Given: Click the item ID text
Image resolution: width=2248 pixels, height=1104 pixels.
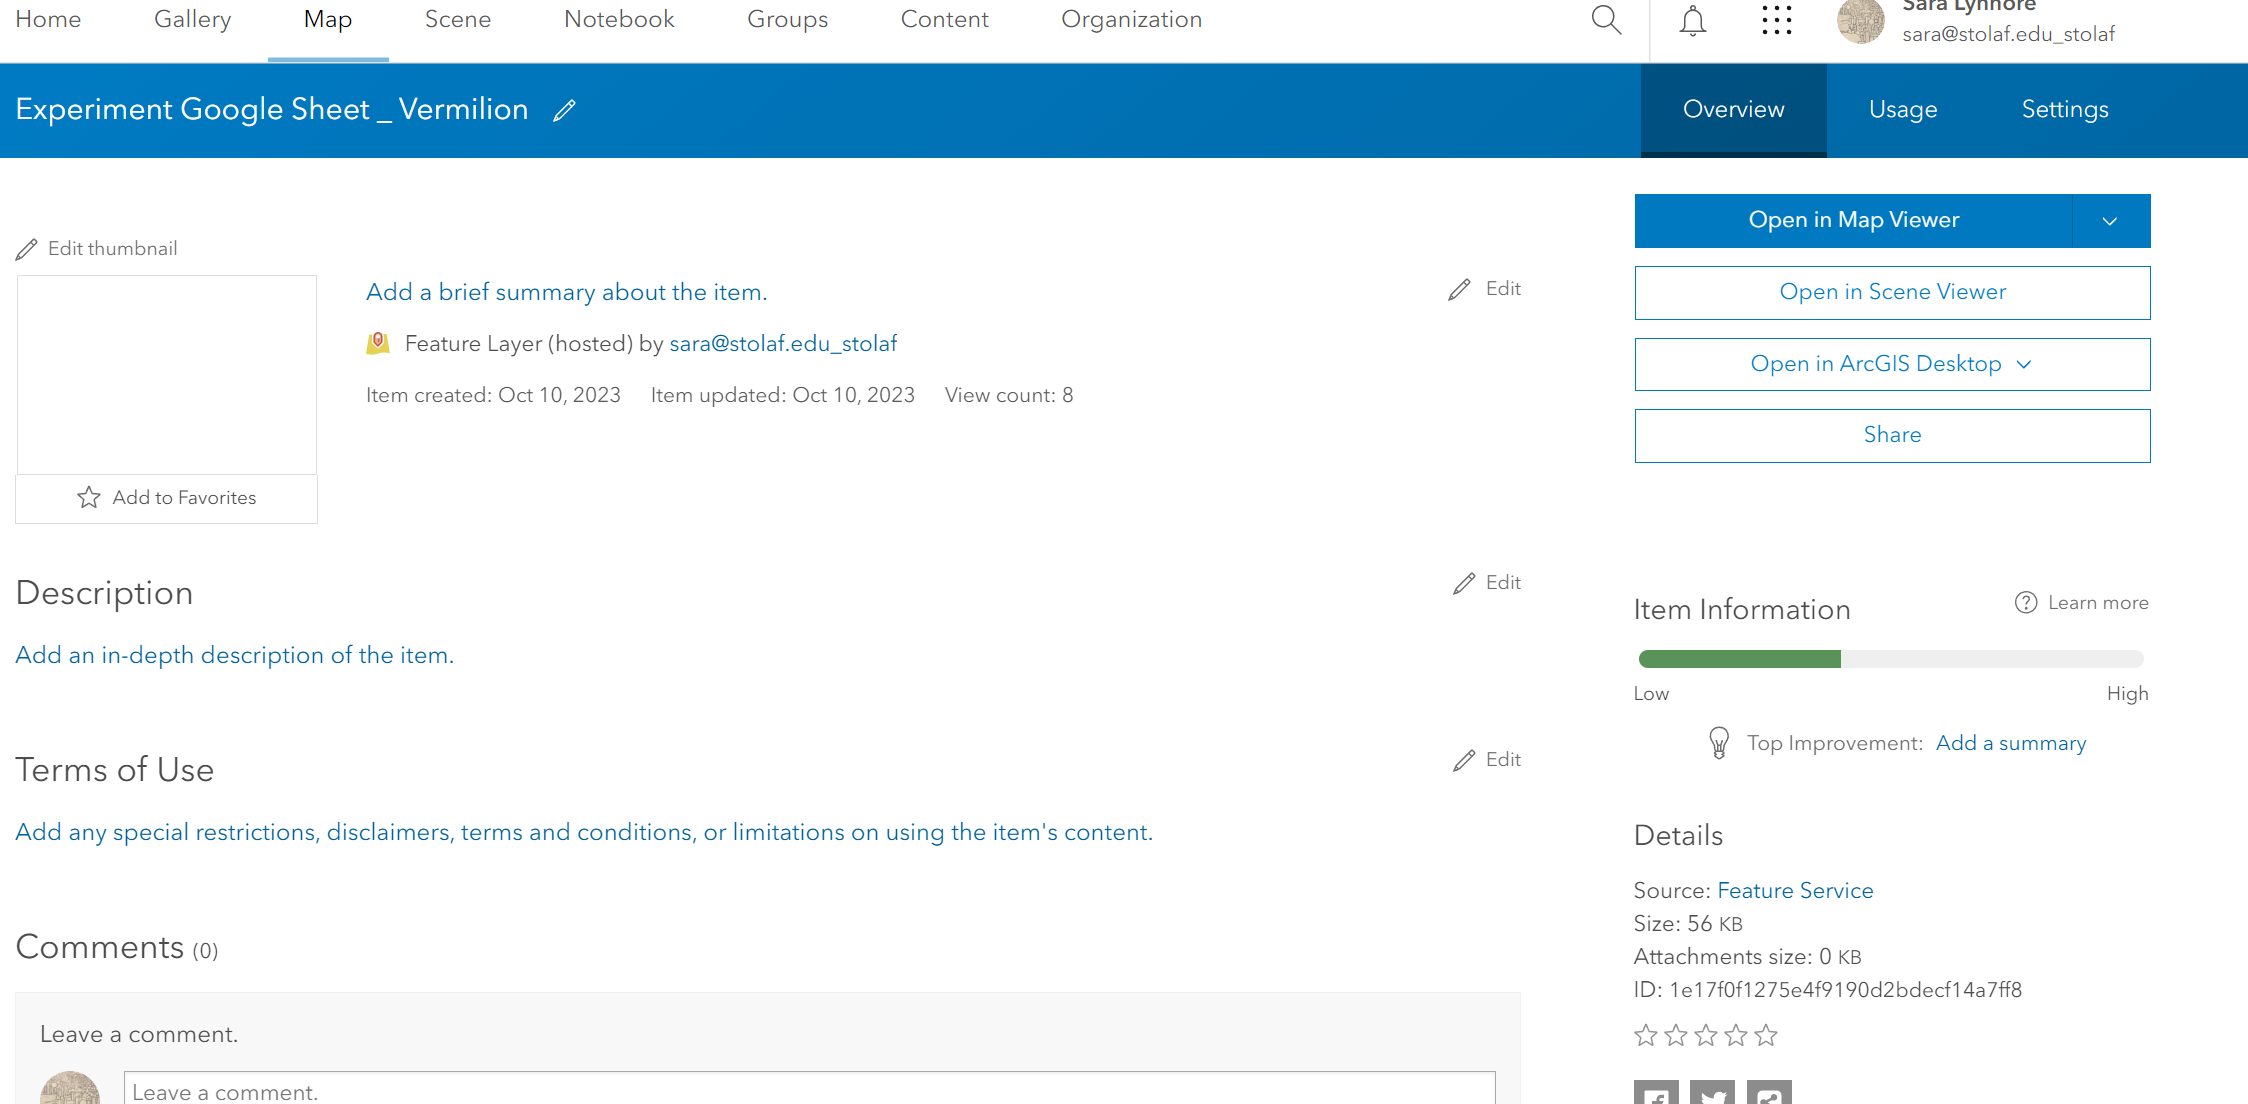Looking at the screenshot, I should coord(1828,990).
